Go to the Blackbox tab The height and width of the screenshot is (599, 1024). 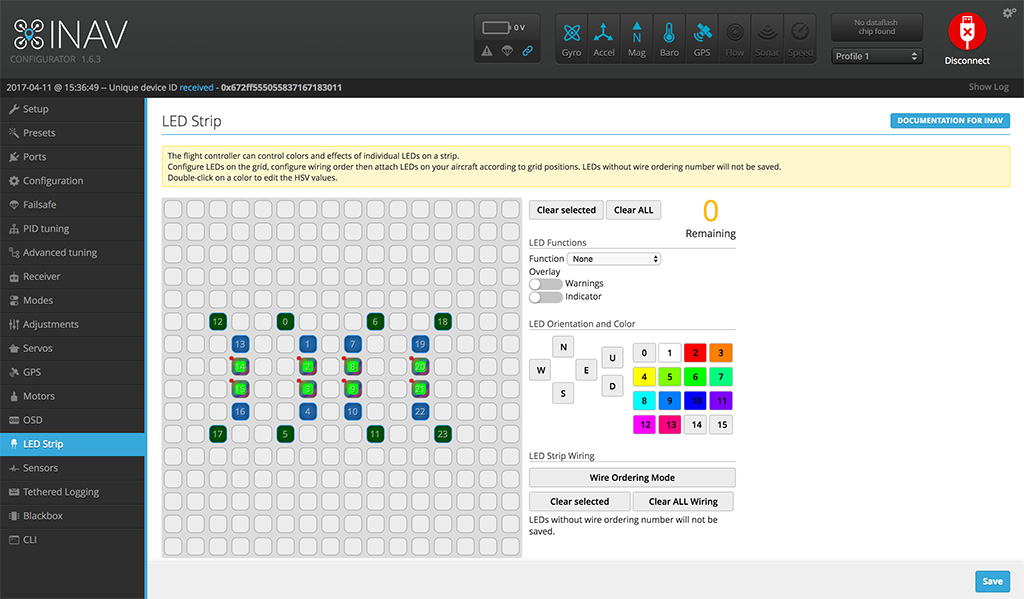72,516
